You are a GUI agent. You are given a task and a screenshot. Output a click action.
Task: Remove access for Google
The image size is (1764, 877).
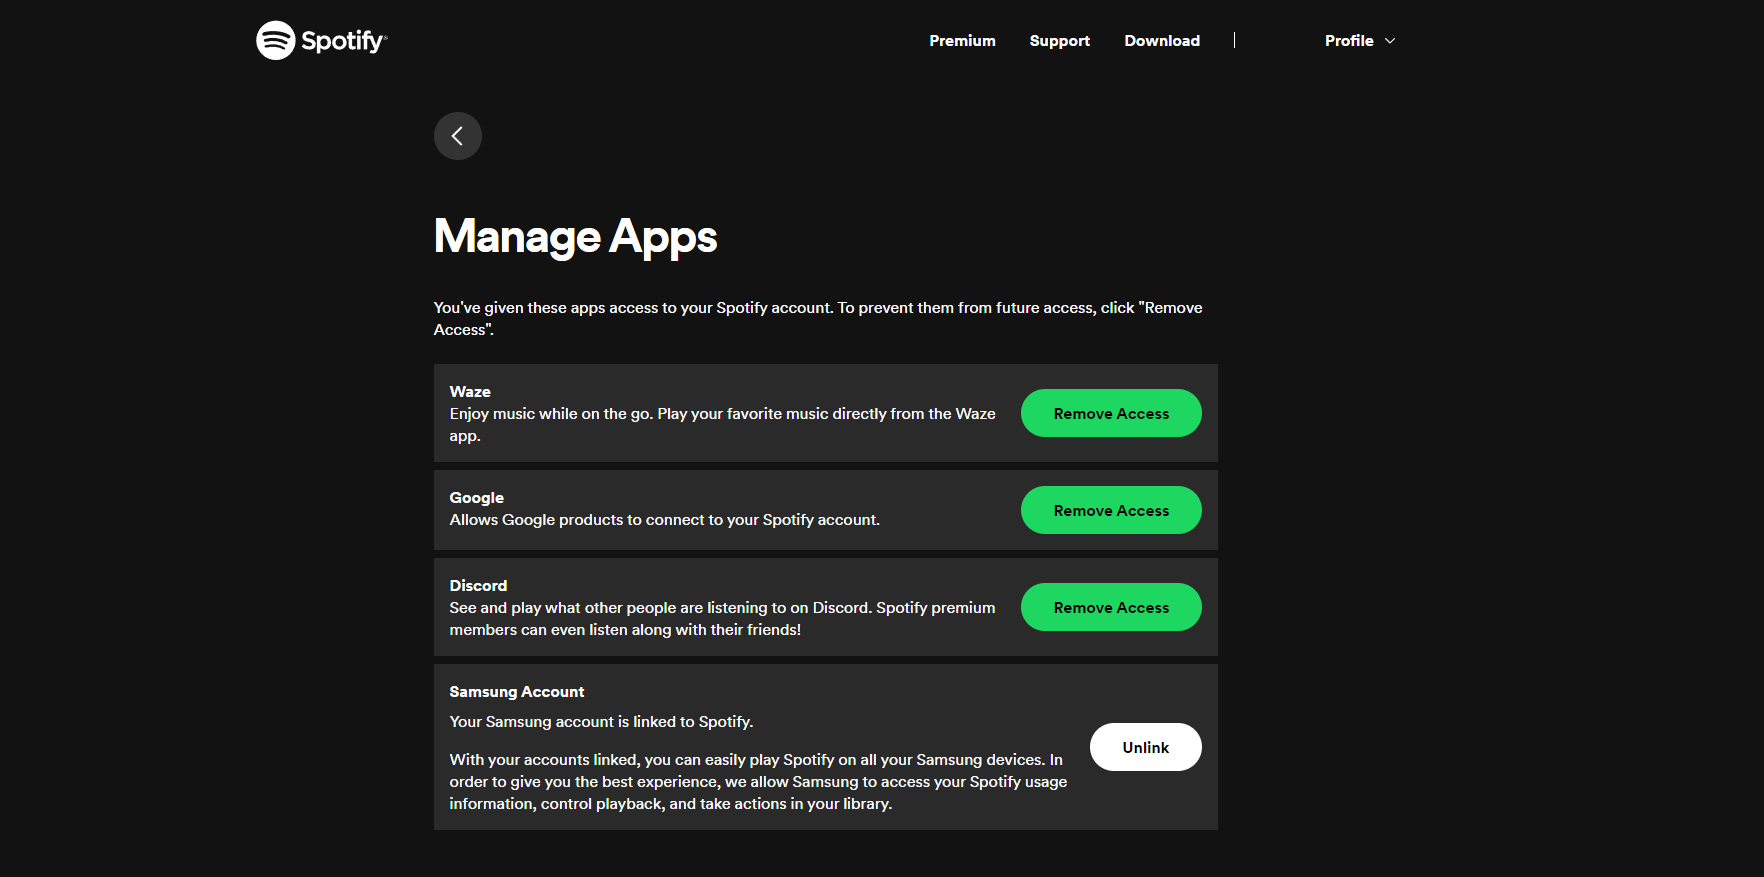tap(1111, 510)
